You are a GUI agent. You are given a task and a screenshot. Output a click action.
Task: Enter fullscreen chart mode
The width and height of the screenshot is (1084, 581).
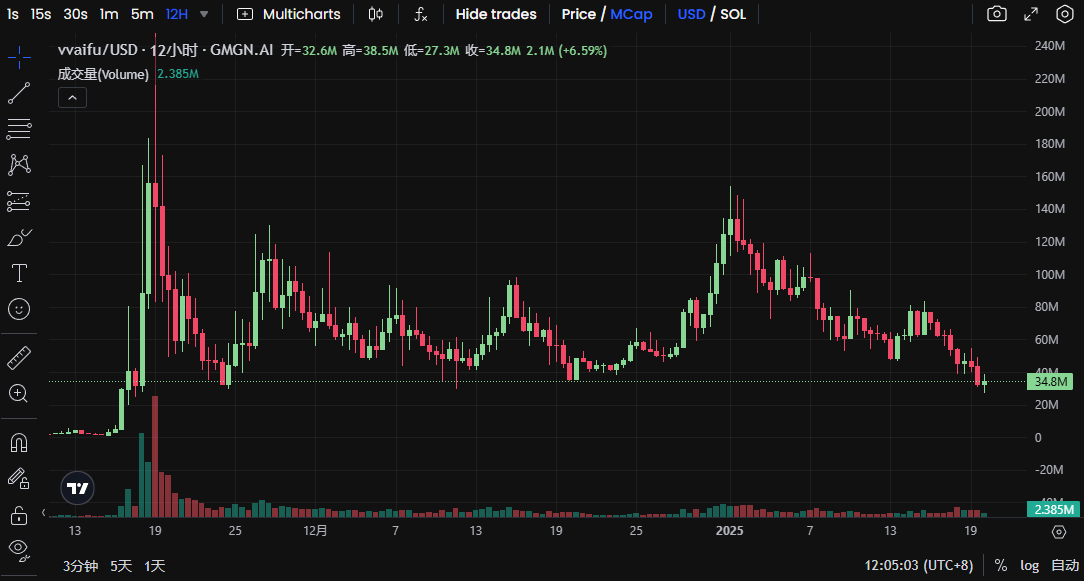click(1031, 14)
